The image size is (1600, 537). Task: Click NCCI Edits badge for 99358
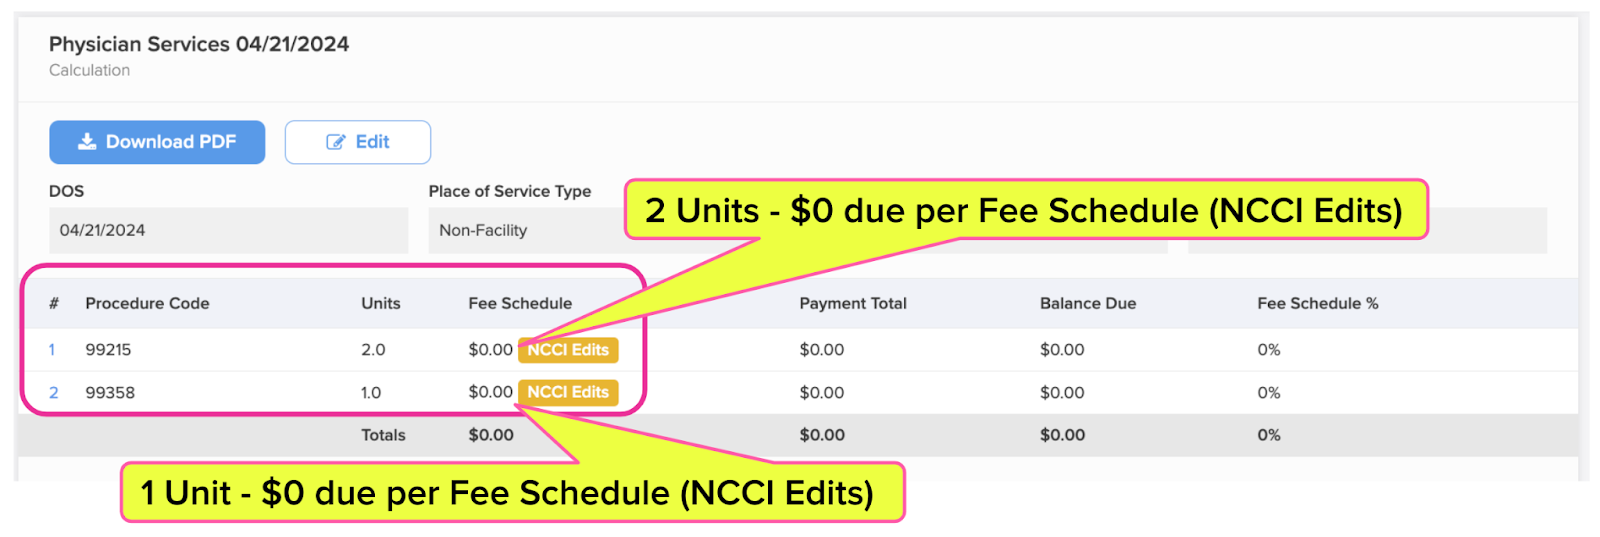pyautogui.click(x=568, y=392)
